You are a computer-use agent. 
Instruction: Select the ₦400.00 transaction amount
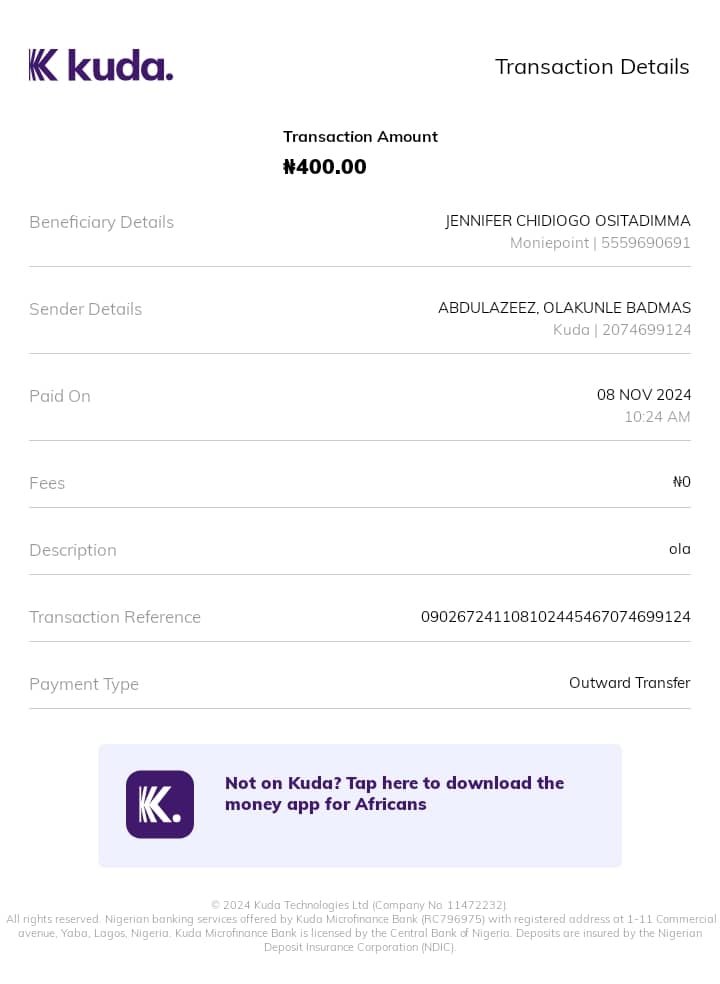(x=325, y=167)
